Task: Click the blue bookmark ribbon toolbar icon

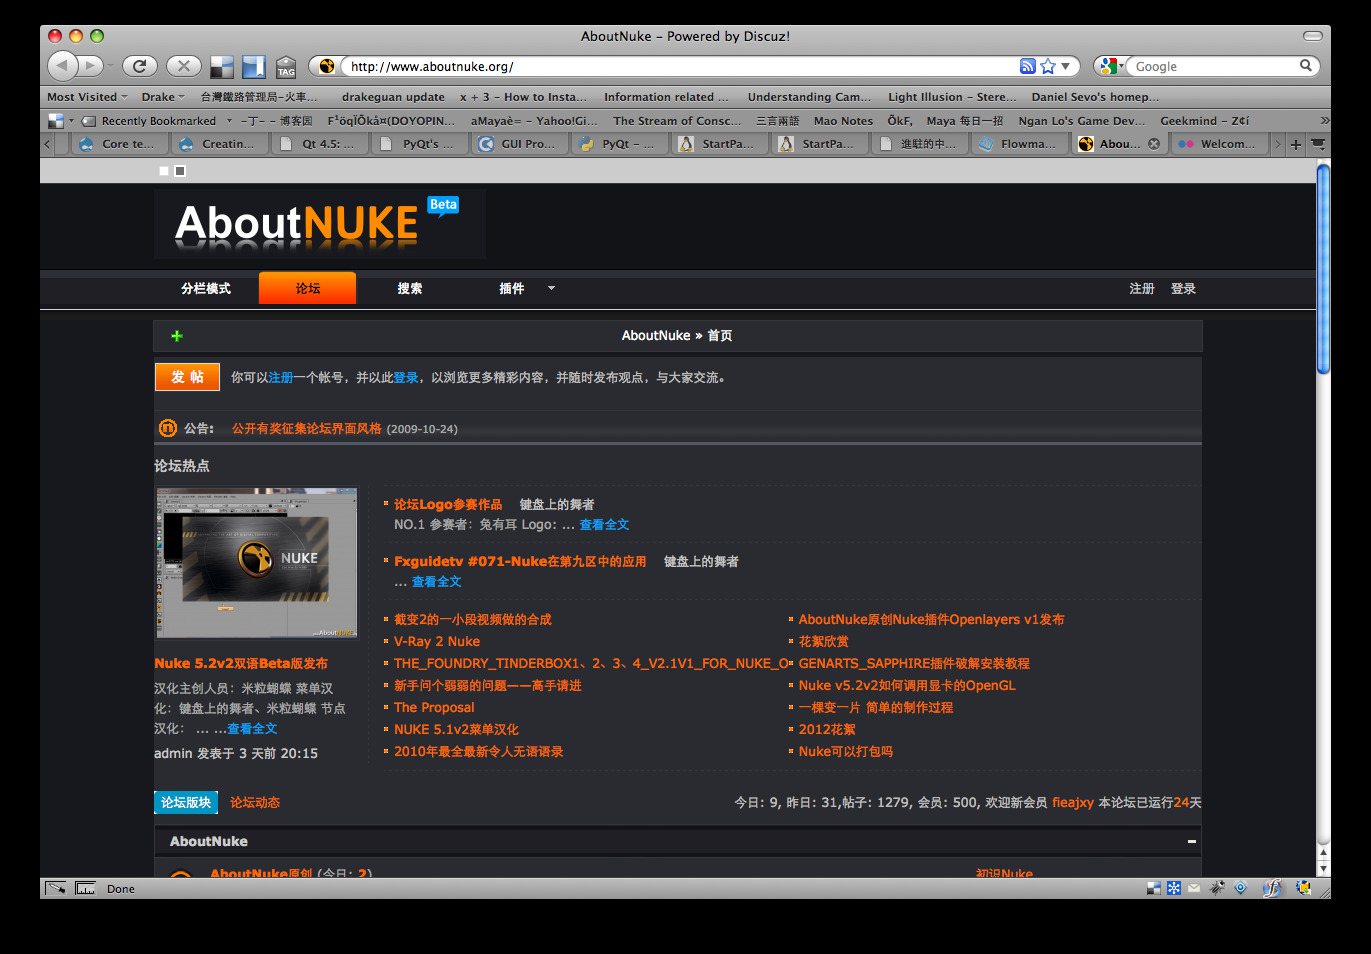Action: [254, 67]
